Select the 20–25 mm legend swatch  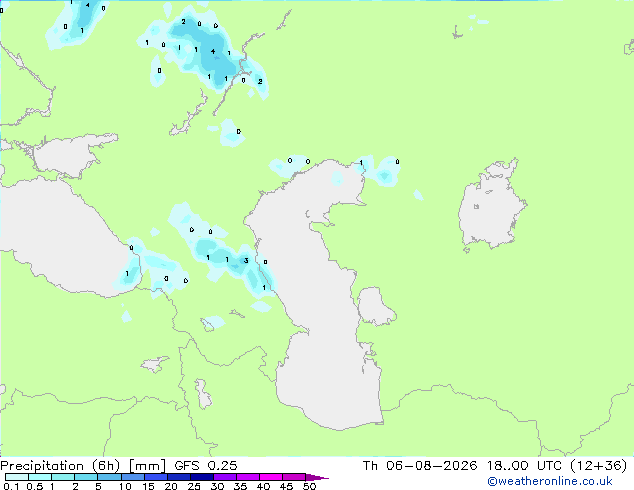point(179,477)
